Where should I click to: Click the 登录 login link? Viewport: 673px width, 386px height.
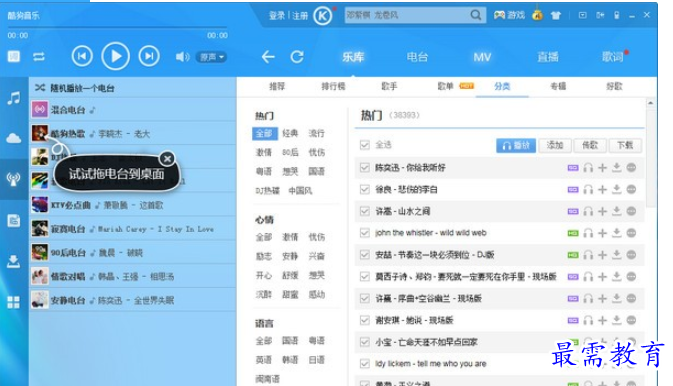click(x=277, y=16)
